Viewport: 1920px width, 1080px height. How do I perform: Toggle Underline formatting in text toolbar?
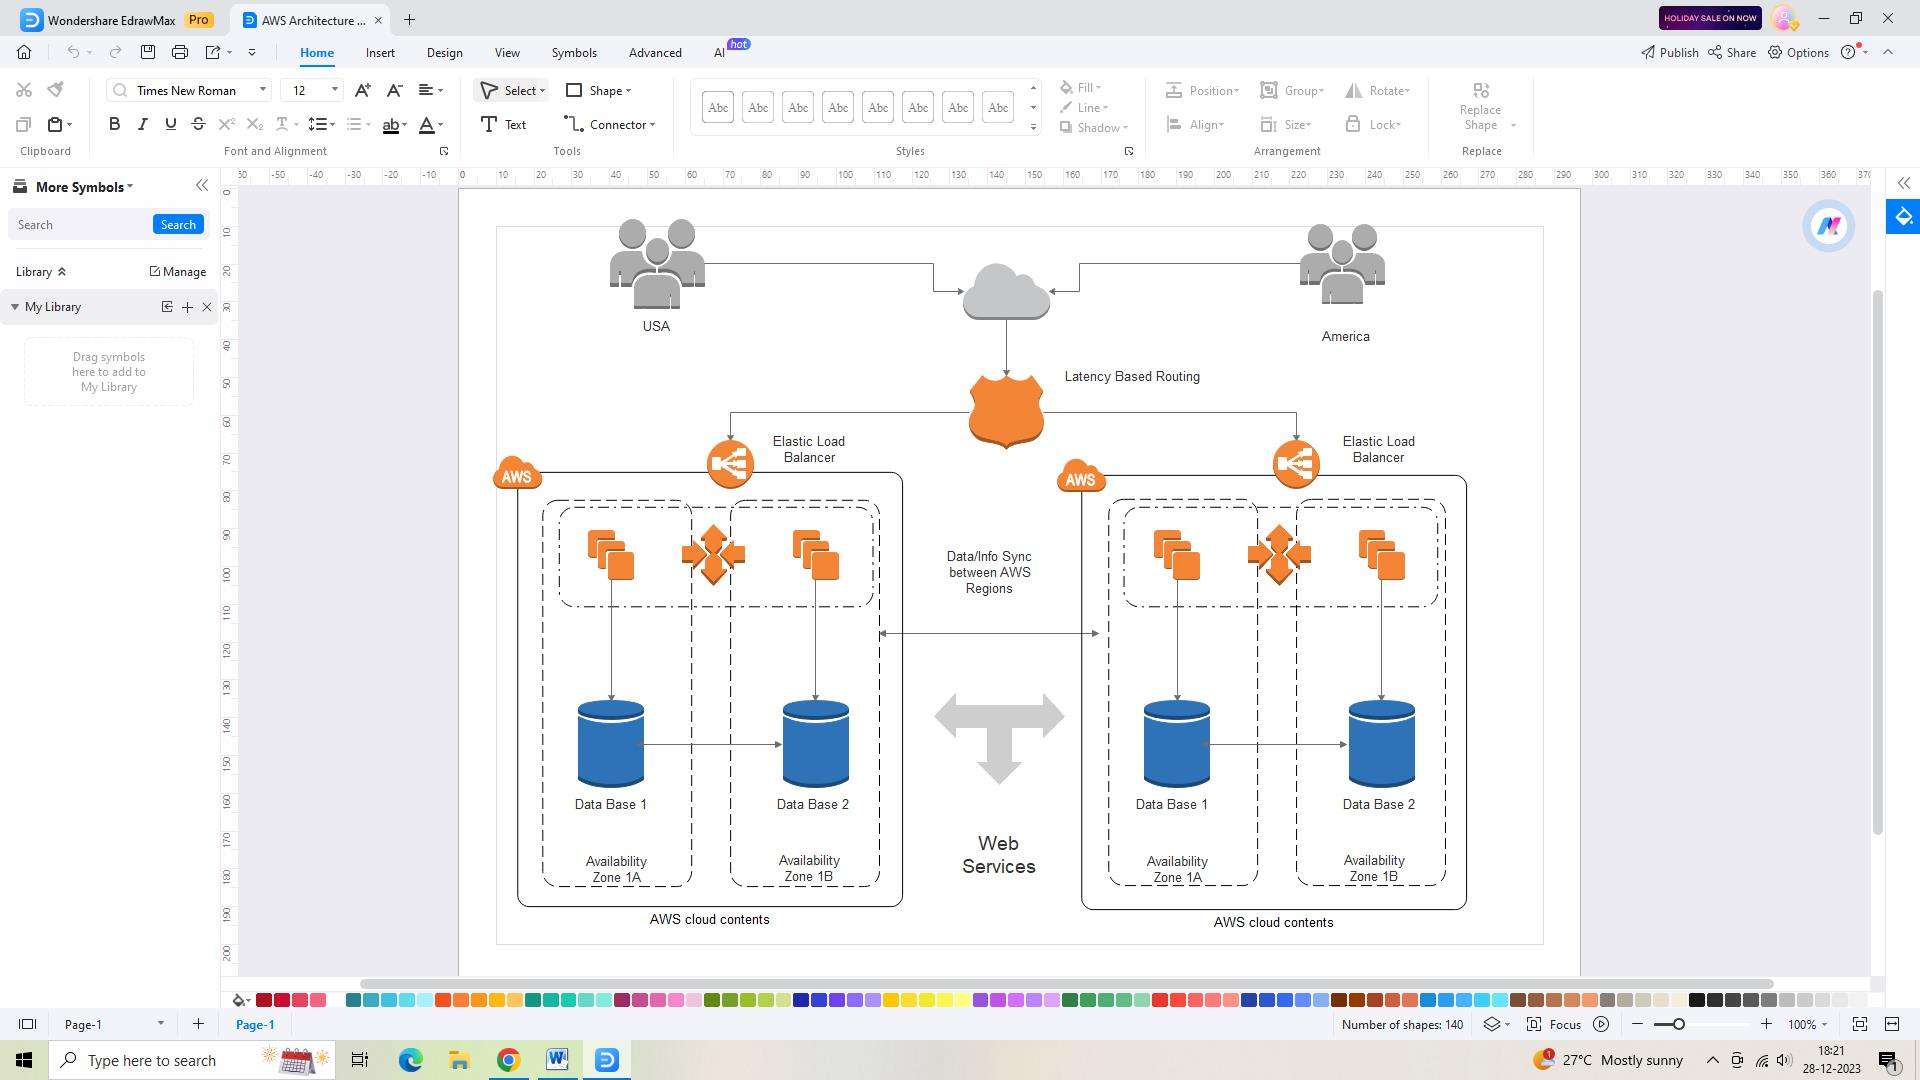click(169, 124)
